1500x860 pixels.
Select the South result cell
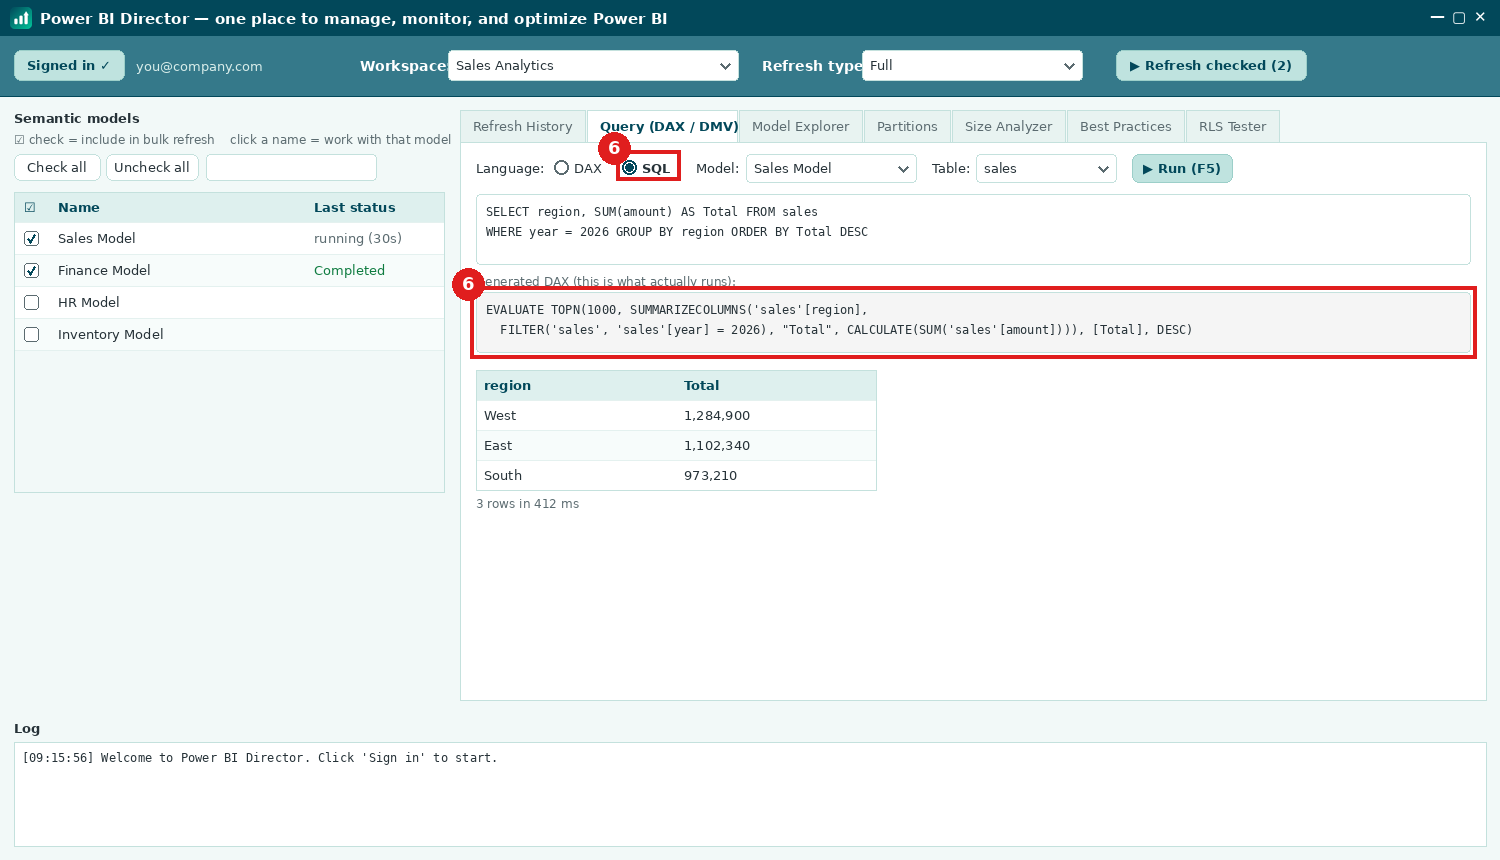pyautogui.click(x=503, y=475)
